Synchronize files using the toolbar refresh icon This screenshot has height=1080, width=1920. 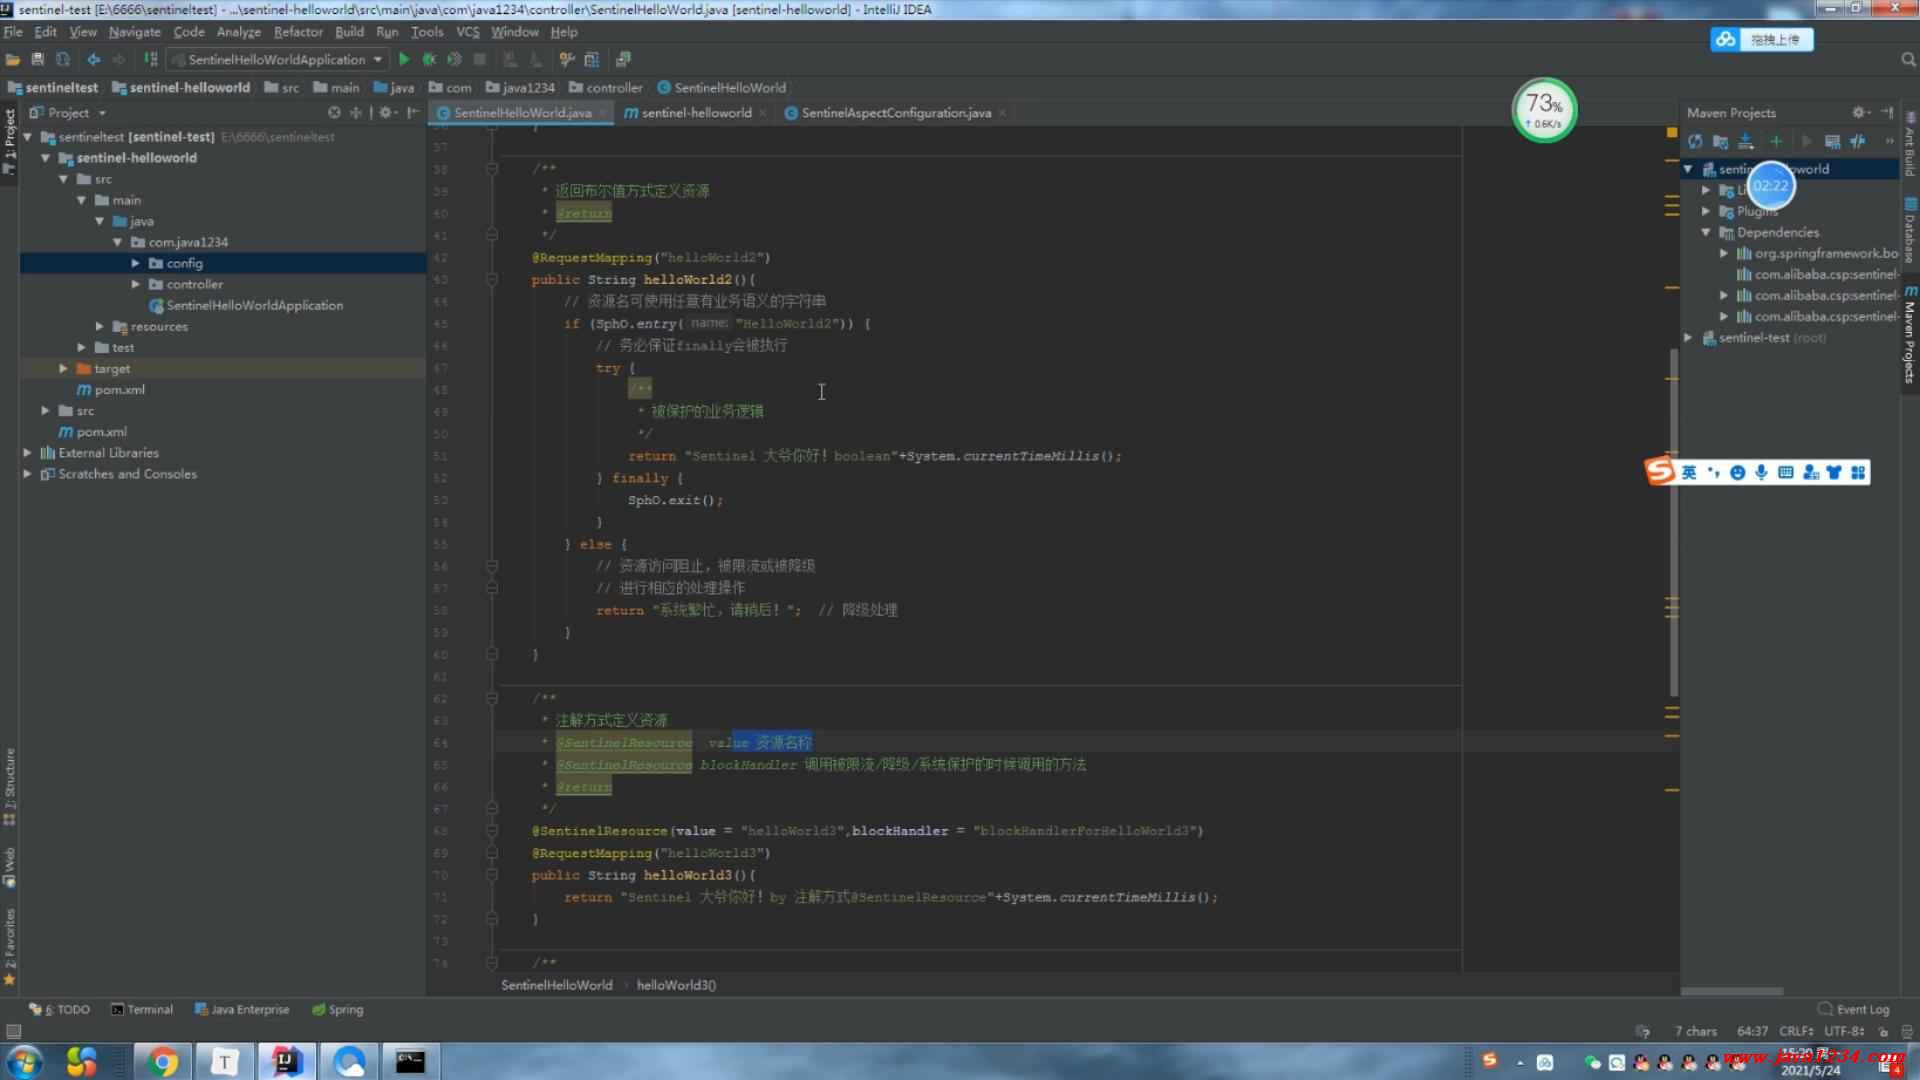coord(63,59)
